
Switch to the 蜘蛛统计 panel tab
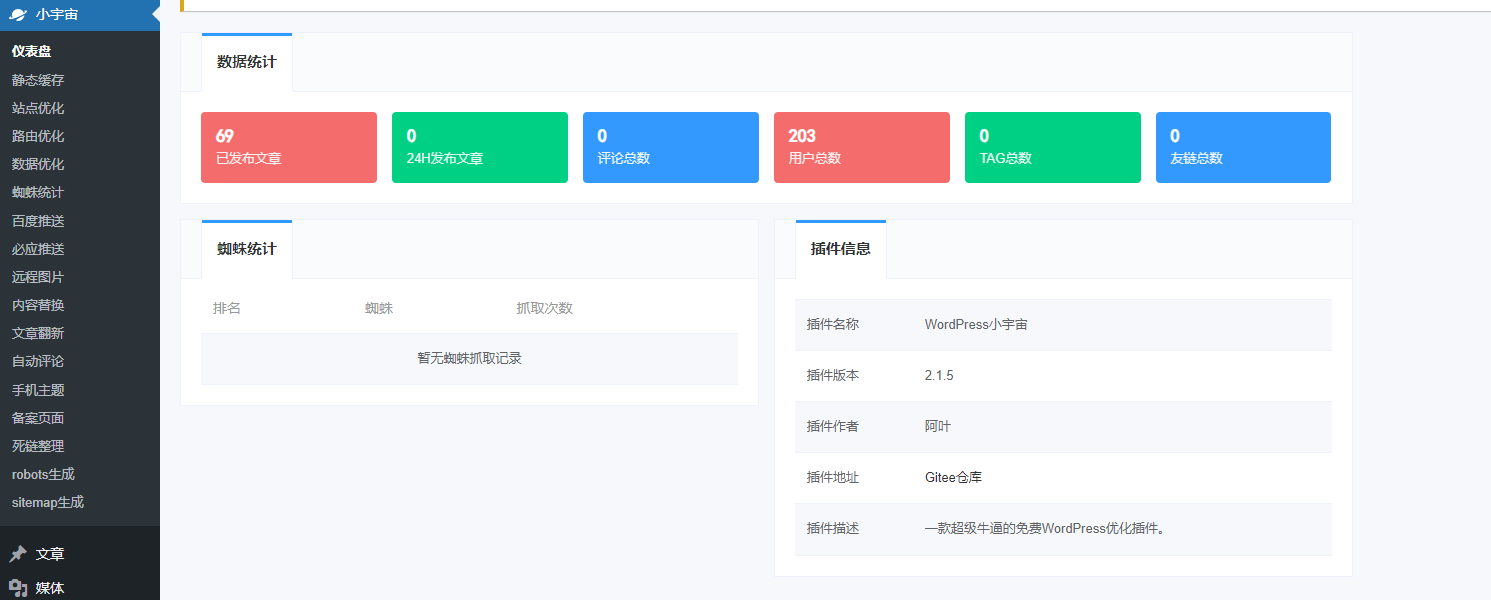[x=247, y=249]
